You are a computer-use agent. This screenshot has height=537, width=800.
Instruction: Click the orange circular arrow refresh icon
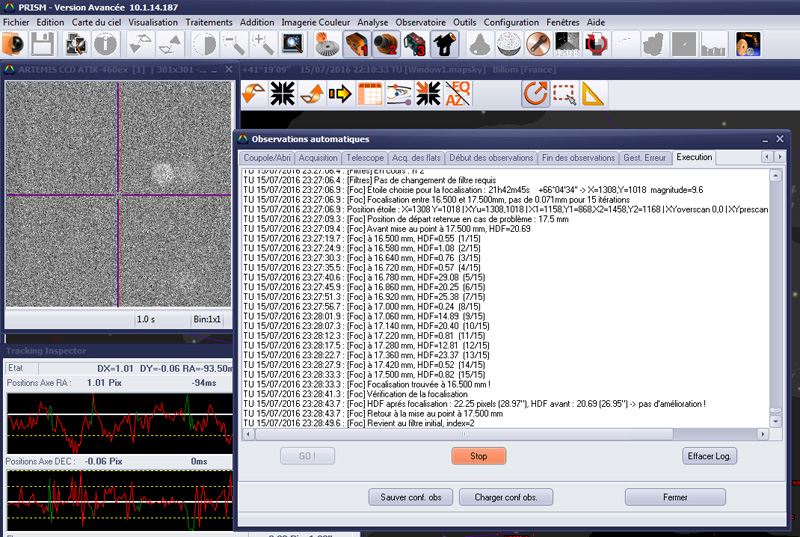pyautogui.click(x=535, y=94)
